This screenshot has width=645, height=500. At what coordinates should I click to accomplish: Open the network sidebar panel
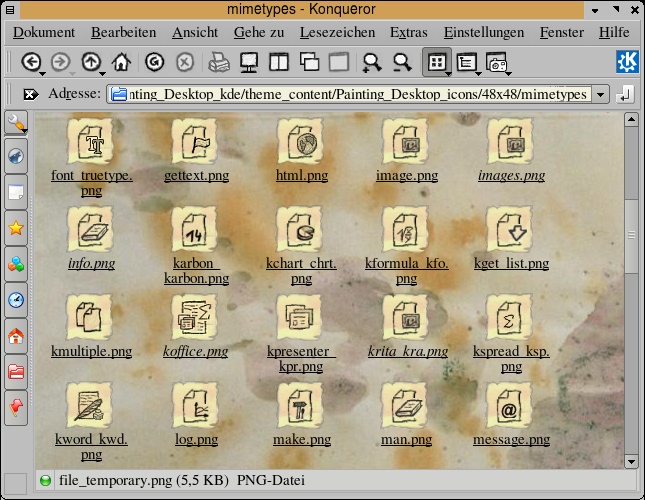click(16, 156)
